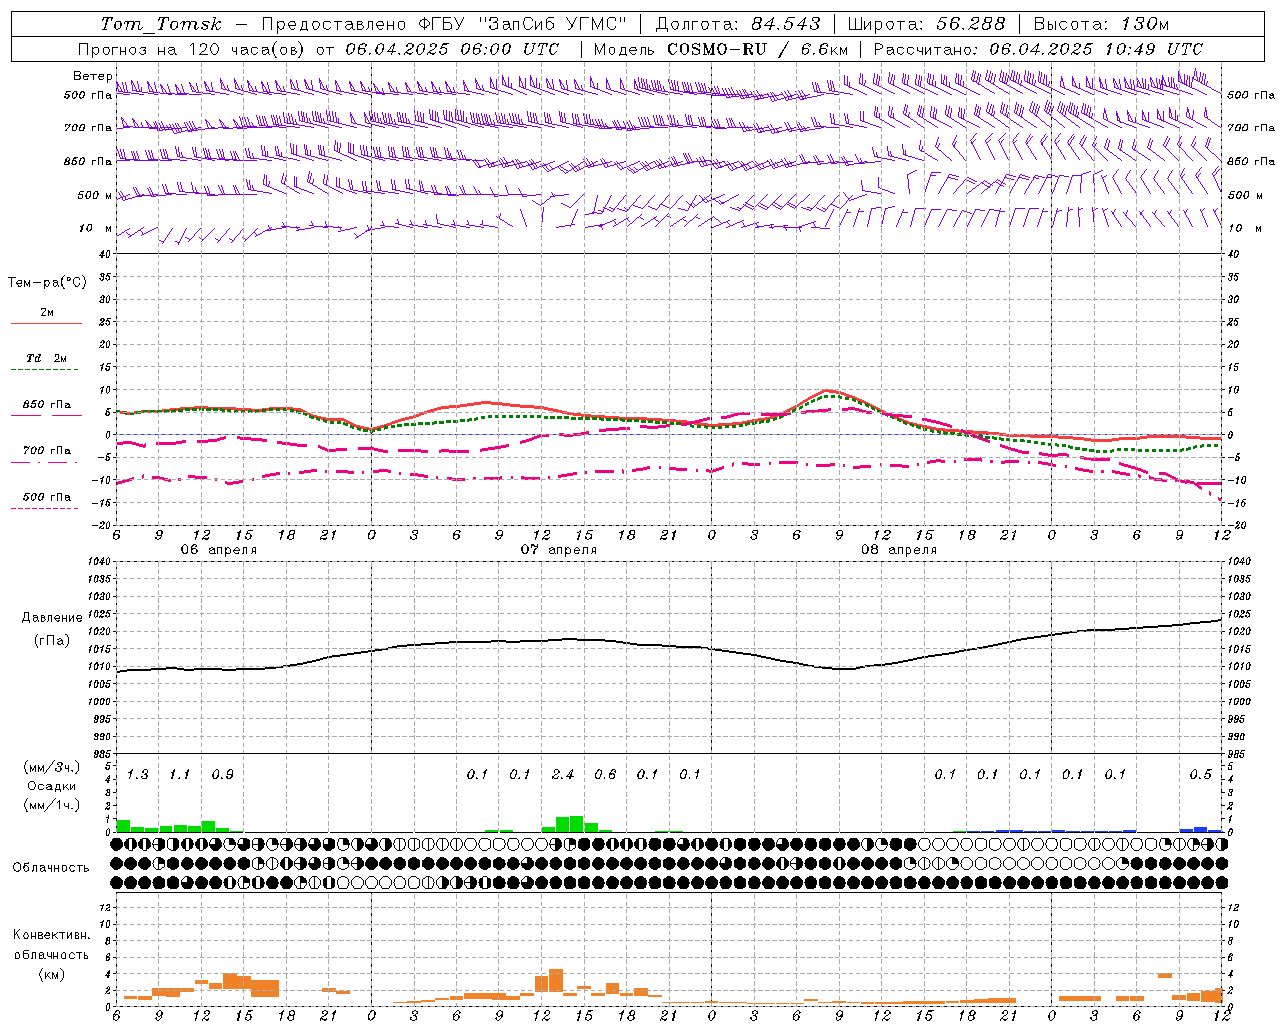This screenshot has height=1024, width=1280.
Task: Click the 'Tom_Tomsk' station title
Action: coord(161,24)
